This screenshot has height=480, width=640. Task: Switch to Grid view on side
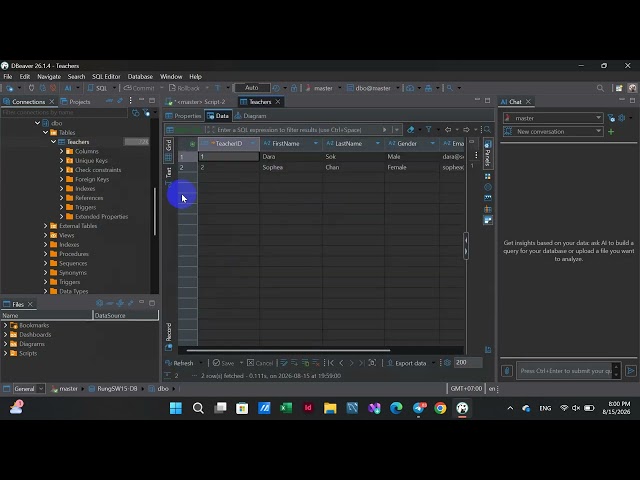click(x=169, y=150)
